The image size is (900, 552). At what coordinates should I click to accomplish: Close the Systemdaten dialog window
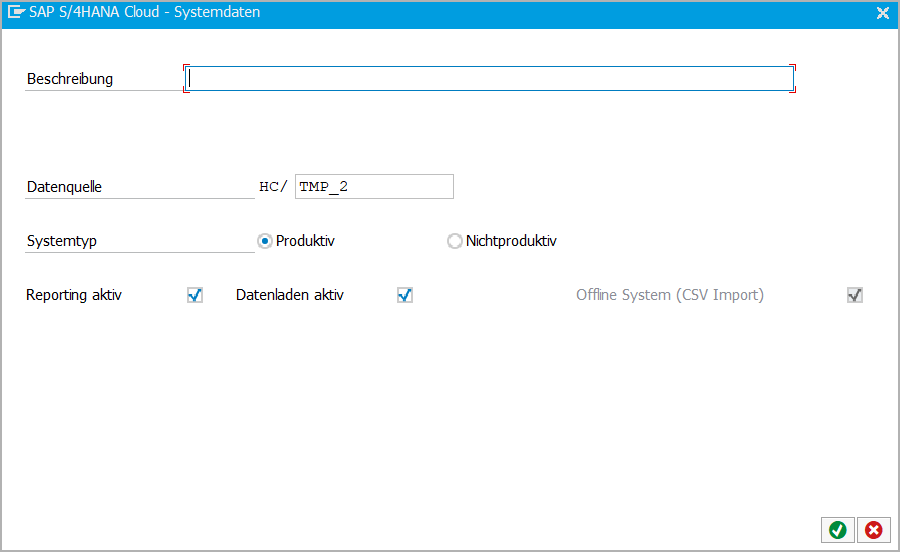click(x=883, y=13)
